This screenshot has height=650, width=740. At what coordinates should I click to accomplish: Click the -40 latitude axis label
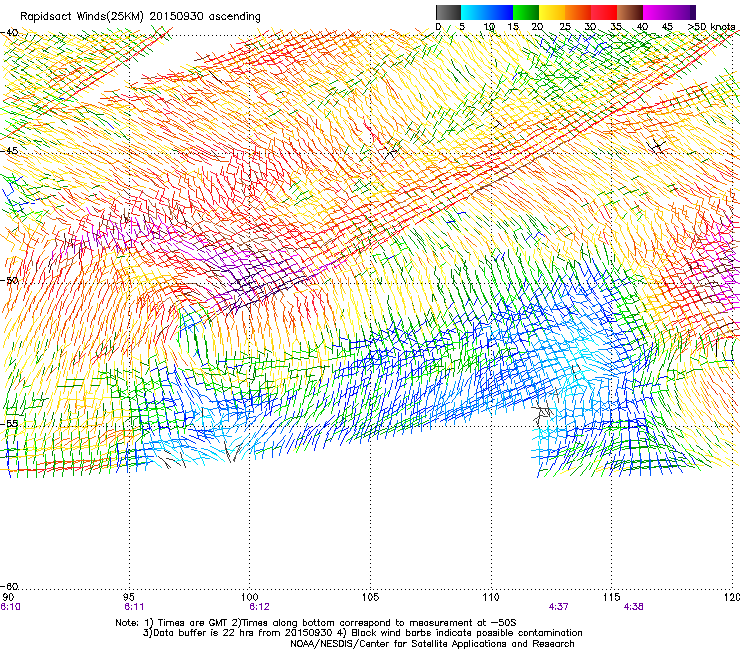(9, 32)
